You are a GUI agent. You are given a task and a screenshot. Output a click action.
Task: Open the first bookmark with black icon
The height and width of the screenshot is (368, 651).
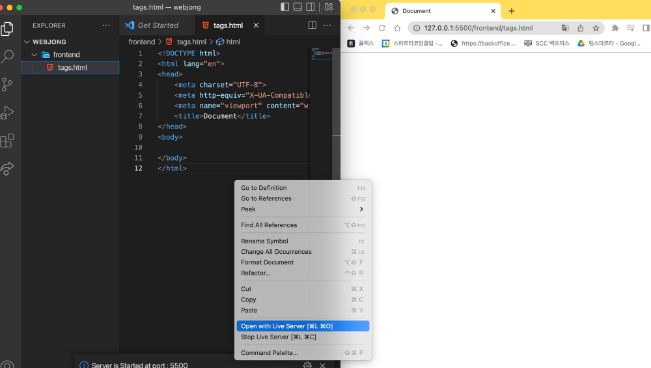(360, 43)
